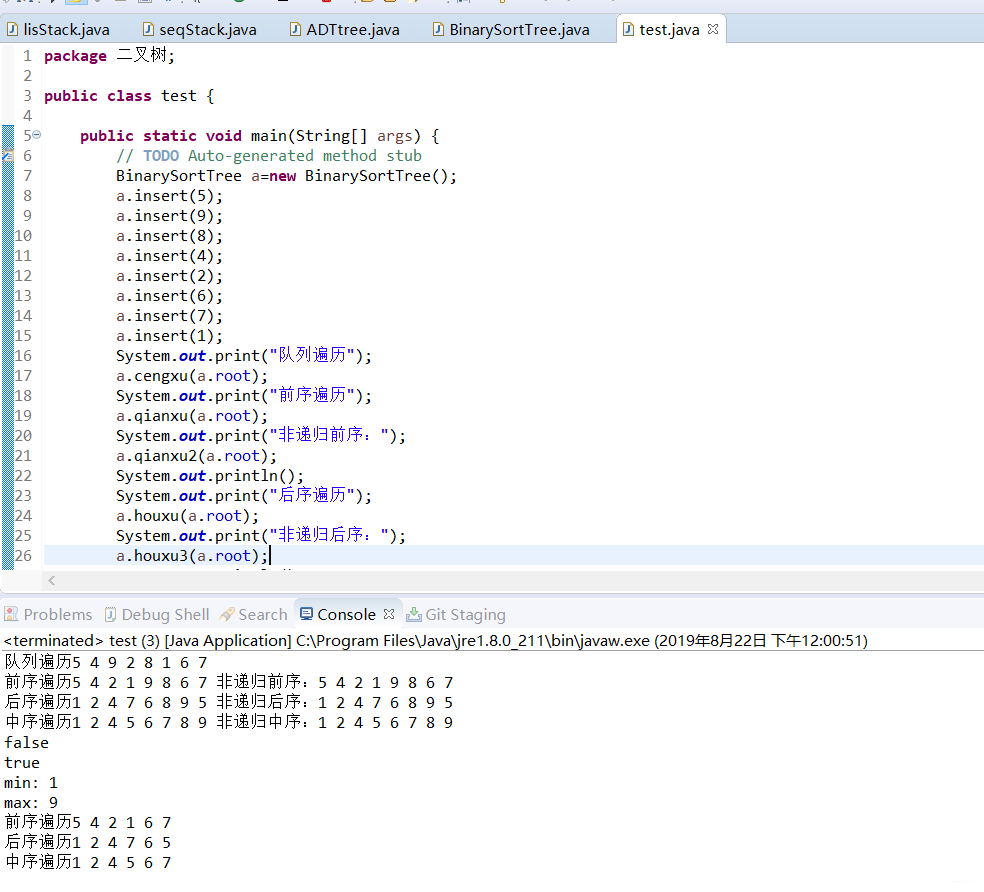Switch to the Search view tab
This screenshot has height=892, width=984.
(x=254, y=615)
